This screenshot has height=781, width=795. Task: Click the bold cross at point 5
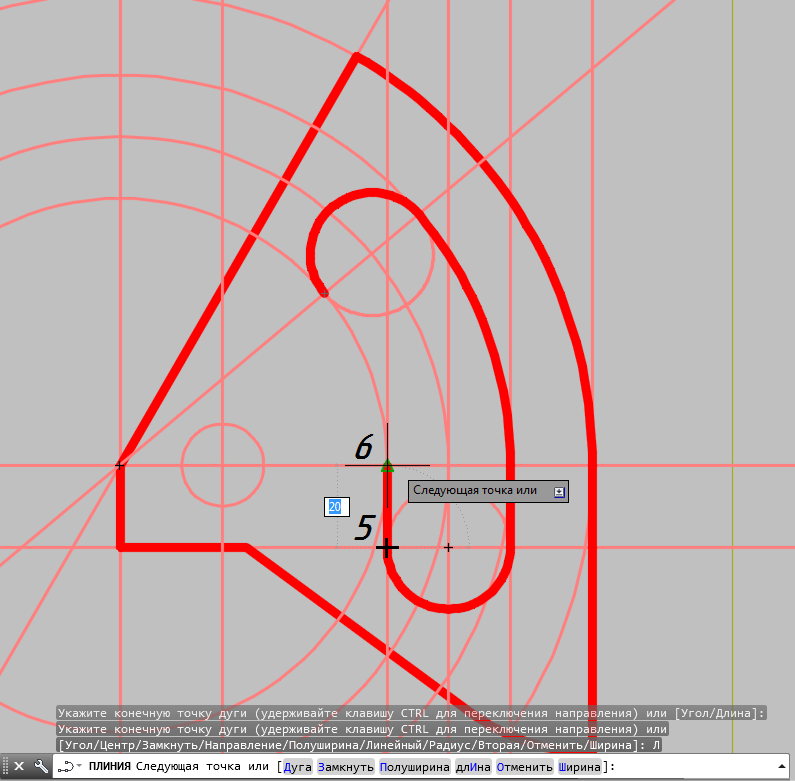click(x=387, y=547)
